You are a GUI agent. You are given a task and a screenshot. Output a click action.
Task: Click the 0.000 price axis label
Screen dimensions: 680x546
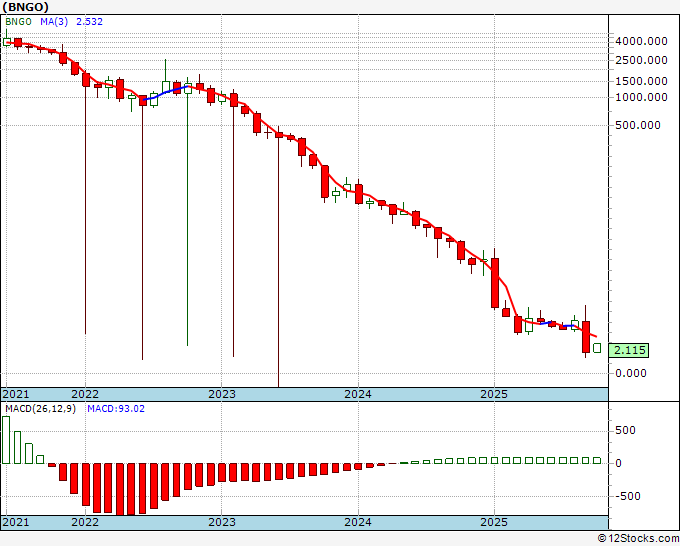coord(631,373)
